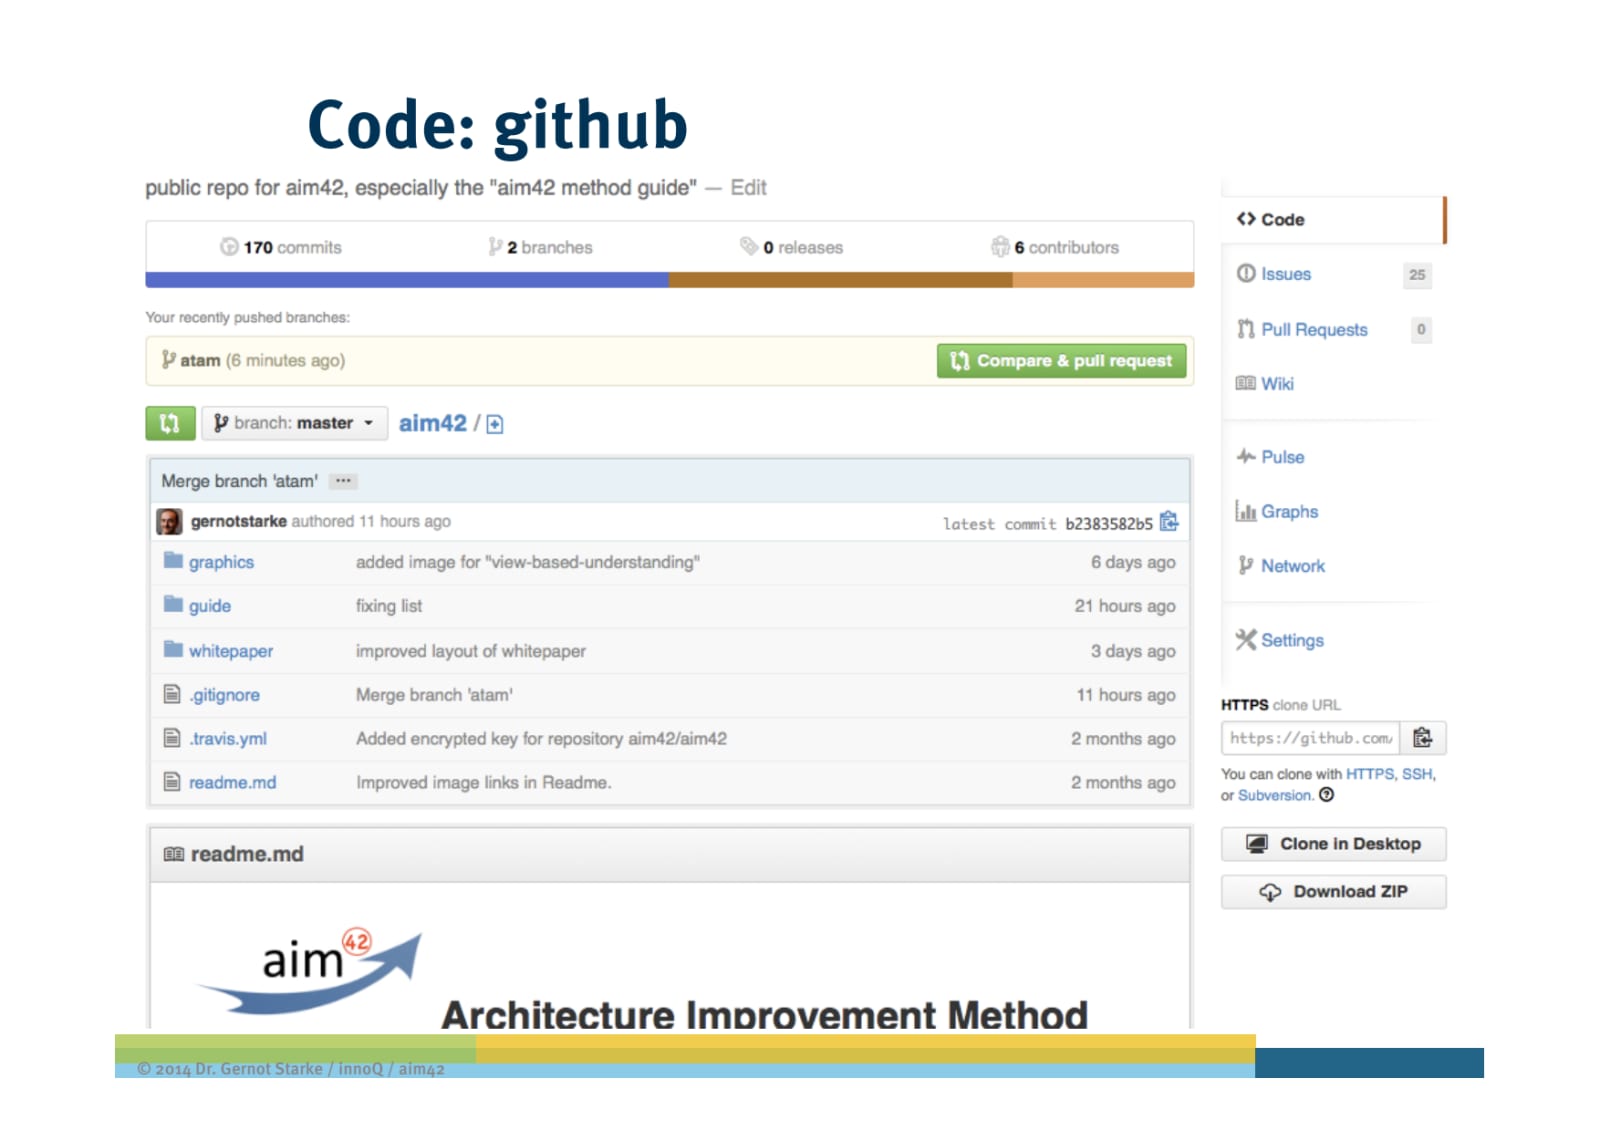Viewport: 1600px width, 1130px height.
Task: Open the branch: master dropdown
Action: coord(294,423)
